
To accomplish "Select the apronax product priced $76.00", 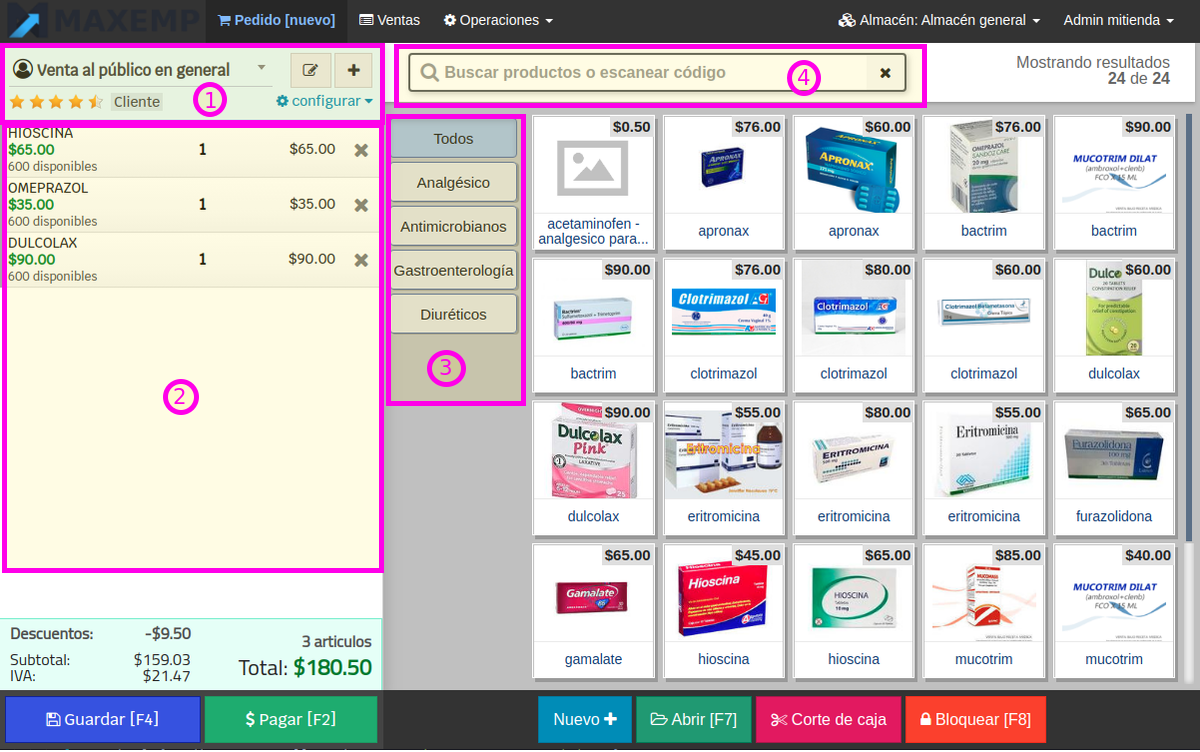I will click(724, 183).
